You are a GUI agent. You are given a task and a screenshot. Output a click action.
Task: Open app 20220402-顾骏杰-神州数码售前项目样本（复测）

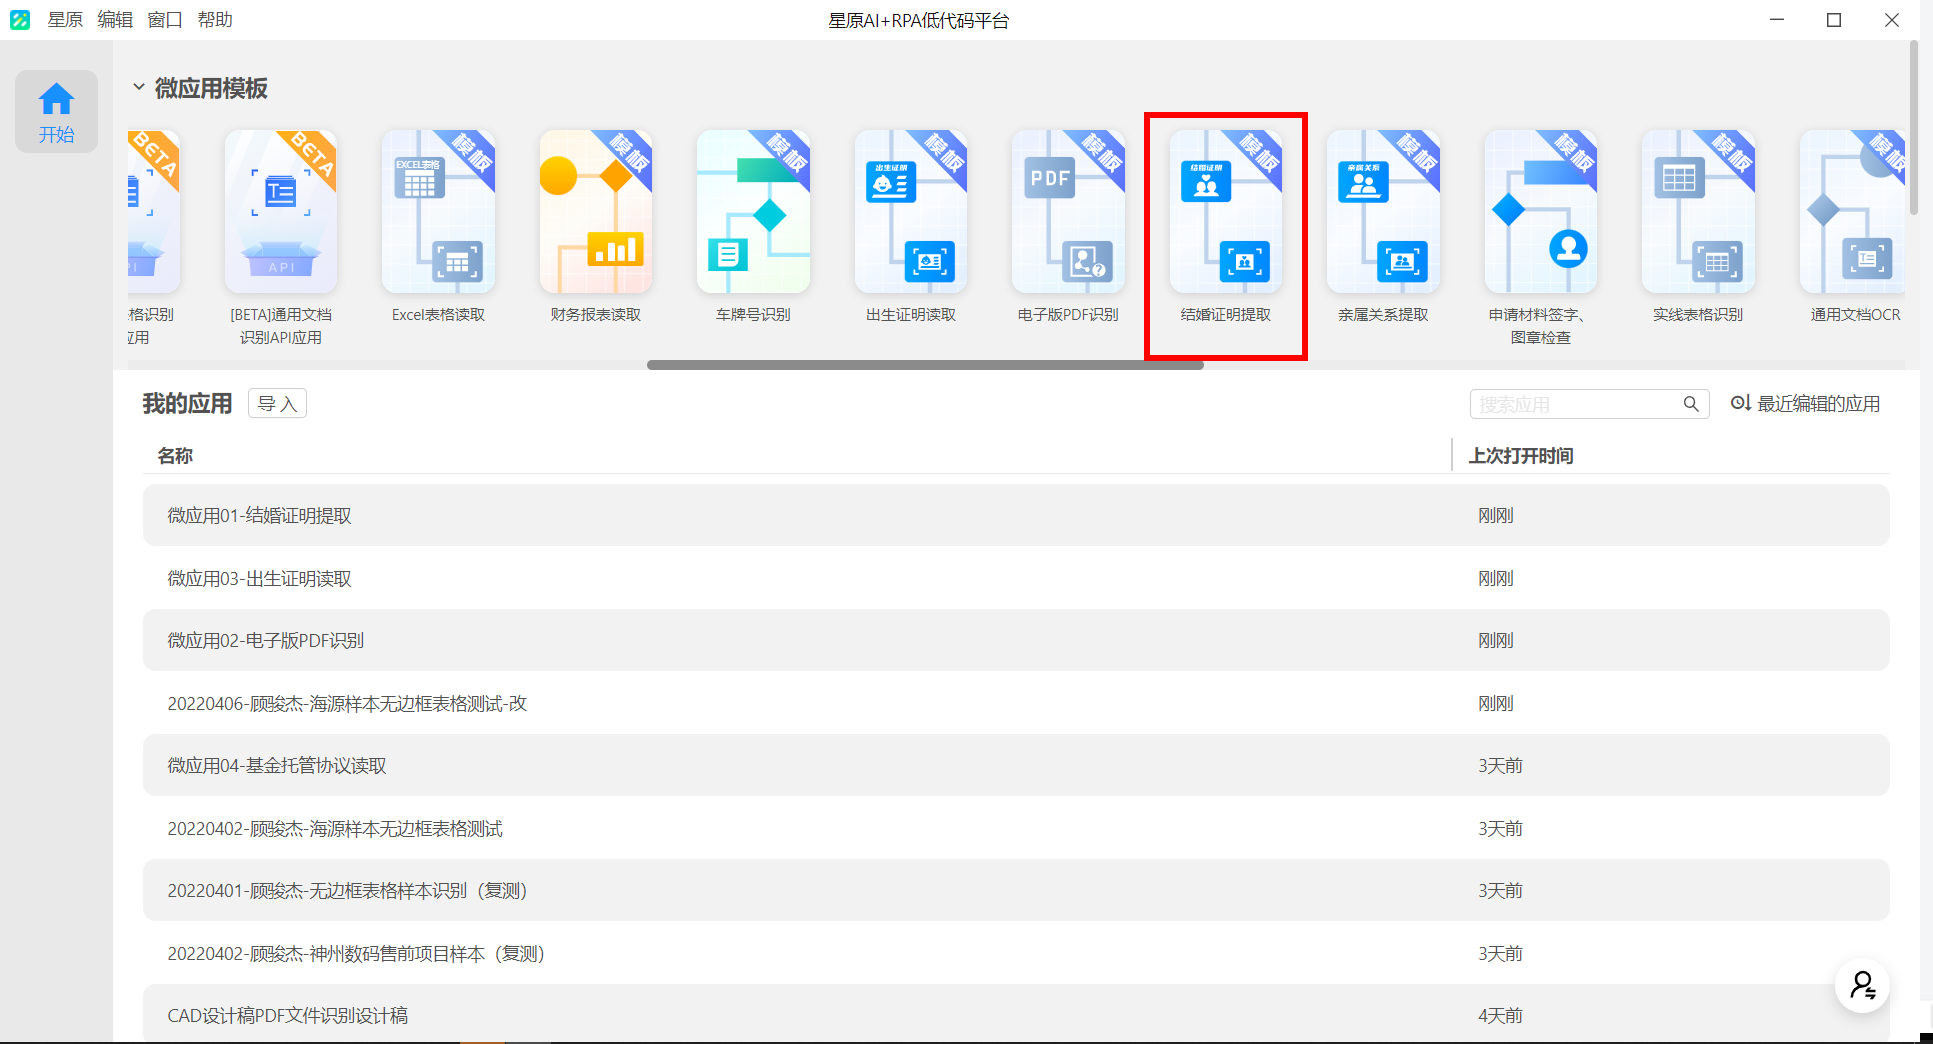1016,953
